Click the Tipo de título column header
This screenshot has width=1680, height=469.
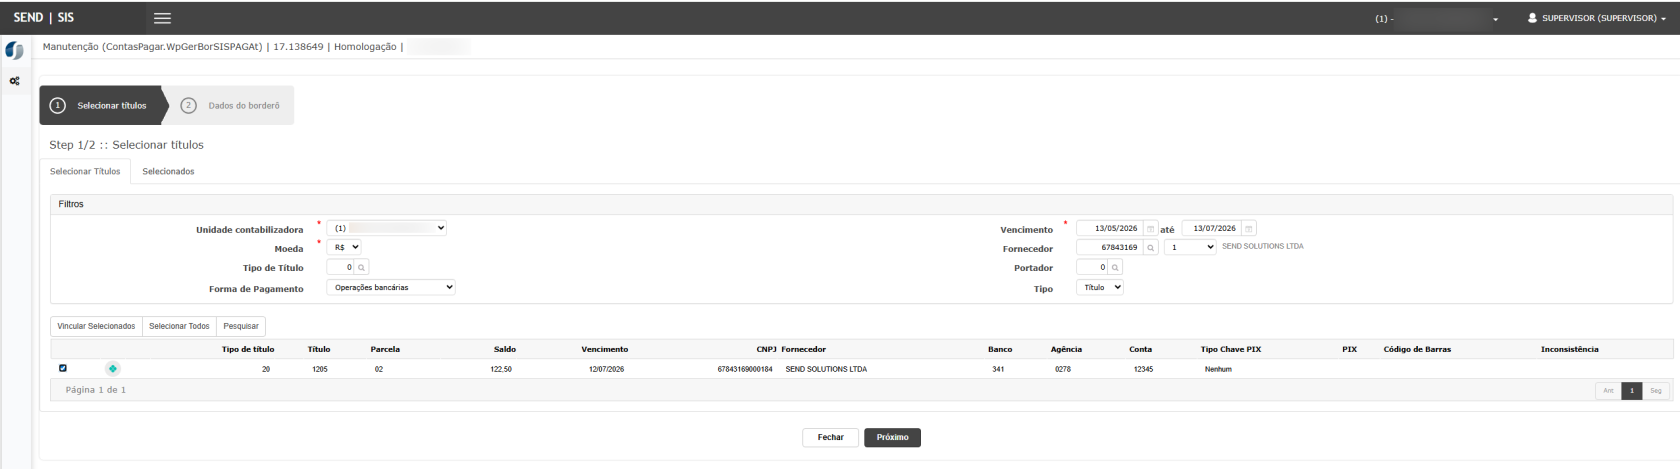(248, 349)
